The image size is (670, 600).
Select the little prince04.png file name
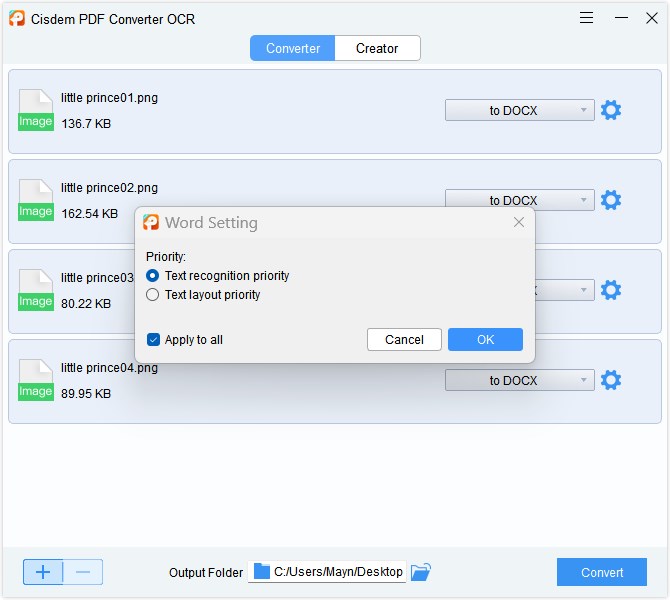[109, 368]
